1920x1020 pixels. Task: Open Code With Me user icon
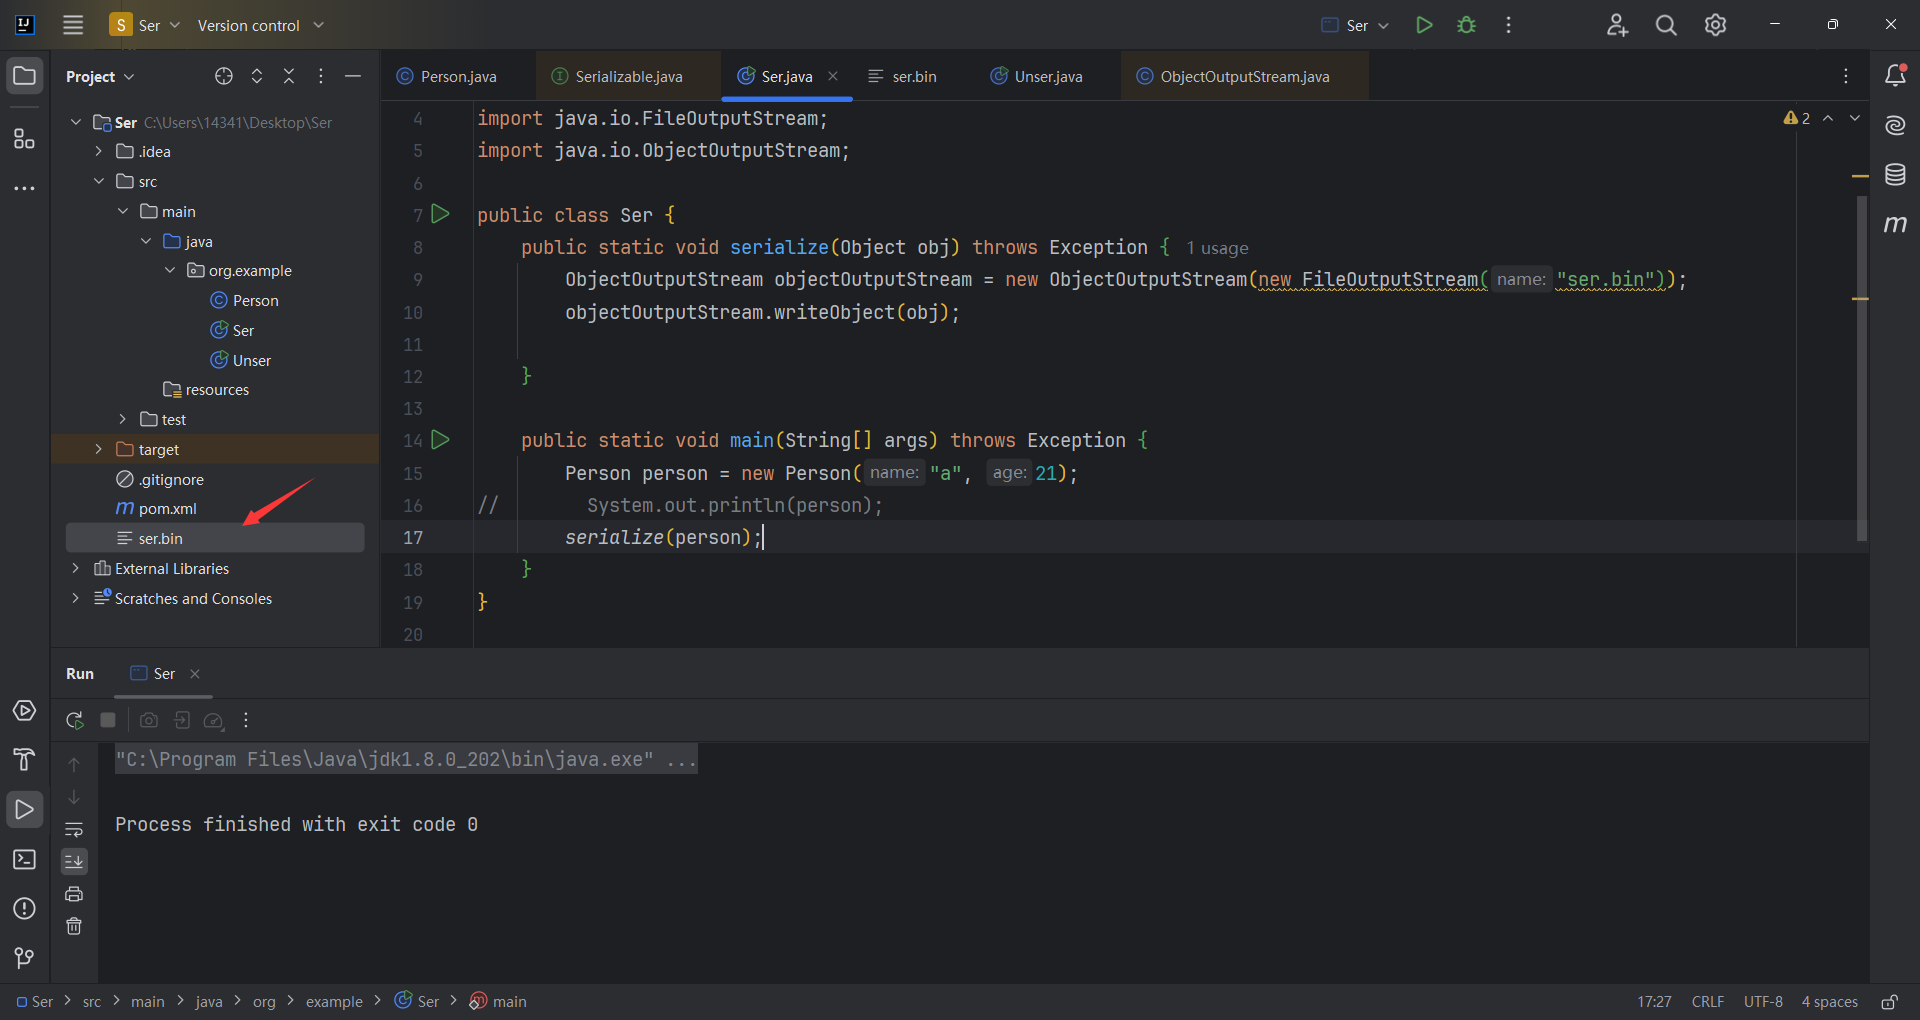pyautogui.click(x=1617, y=25)
